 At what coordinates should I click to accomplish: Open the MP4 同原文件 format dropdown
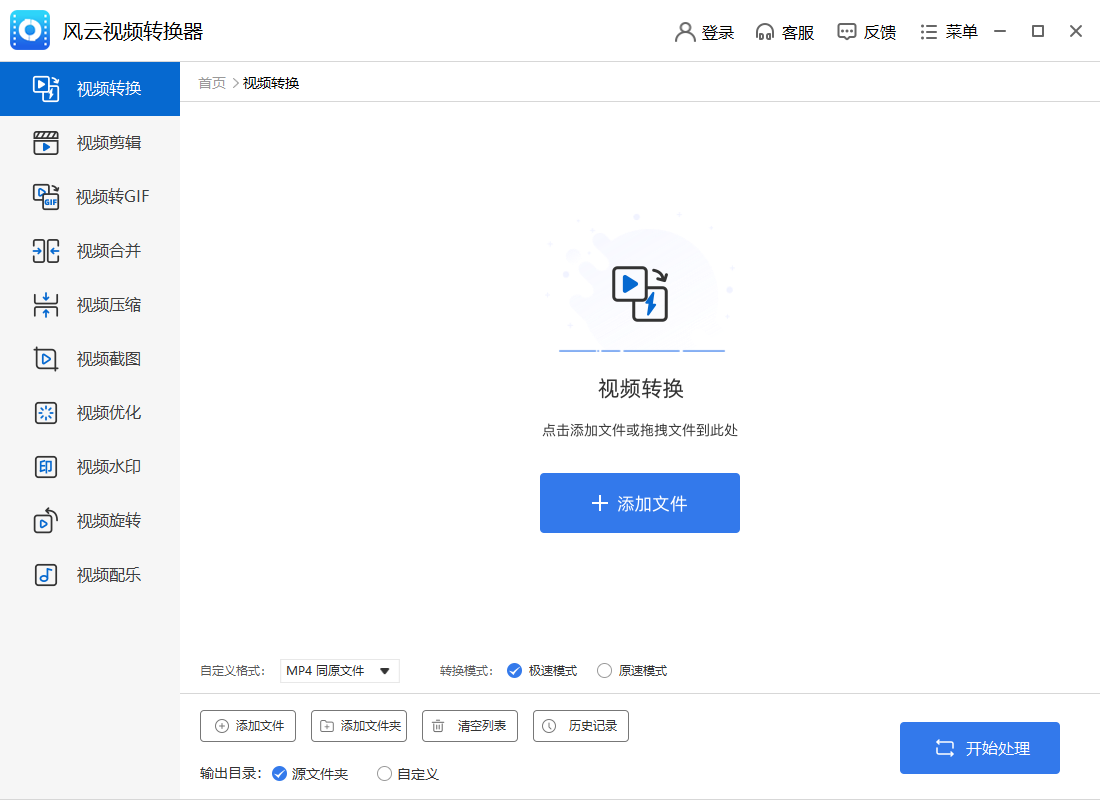point(340,670)
